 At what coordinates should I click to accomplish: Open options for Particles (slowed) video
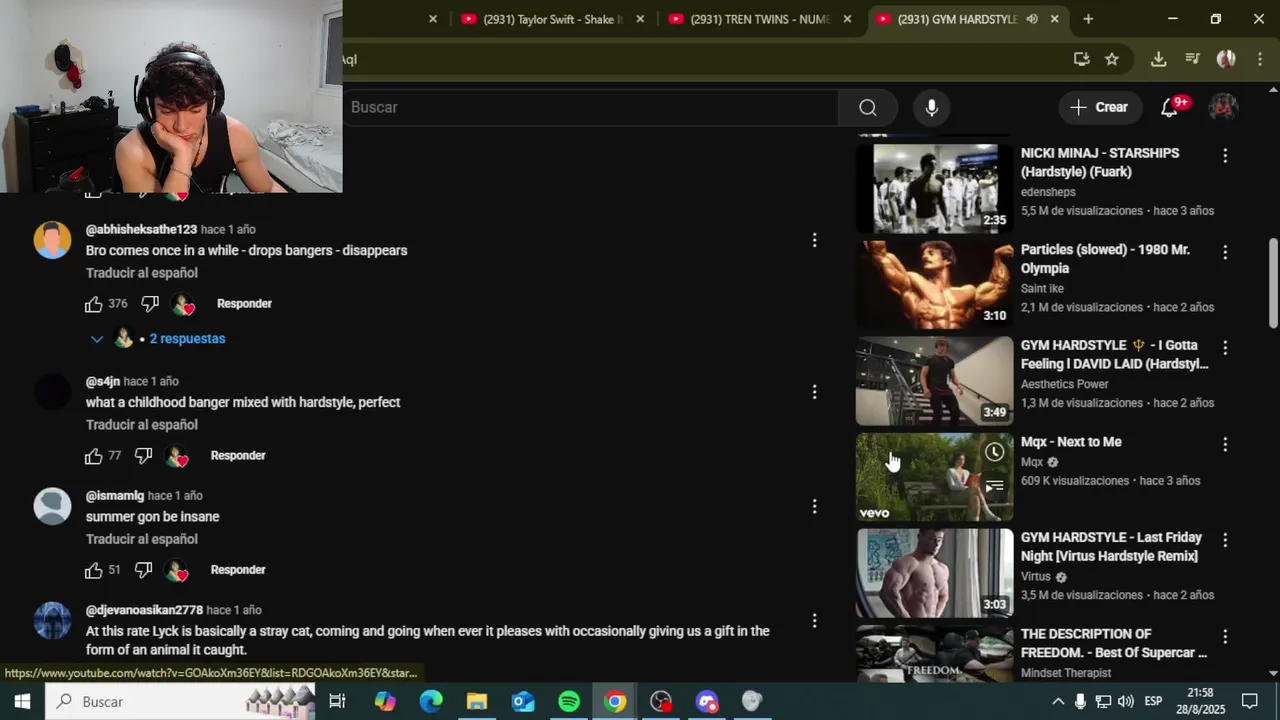coord(1225,252)
